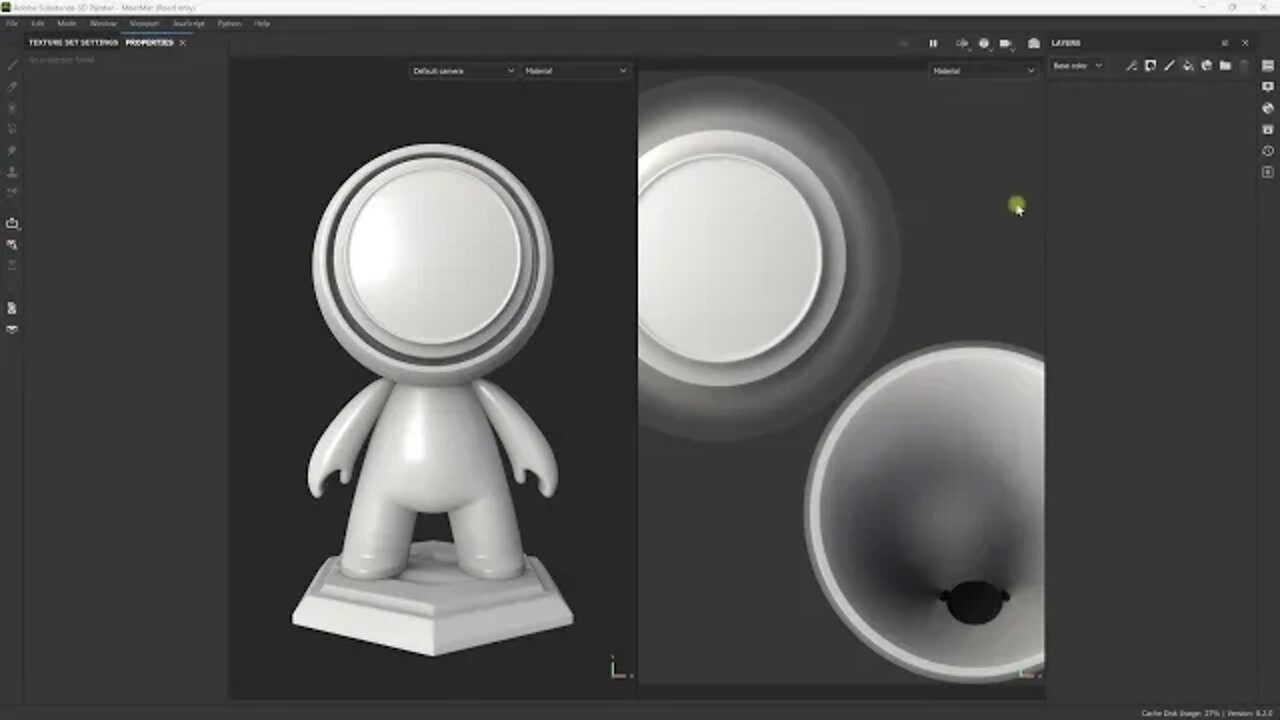Open Material dropdown in 2D viewport

(x=983, y=71)
